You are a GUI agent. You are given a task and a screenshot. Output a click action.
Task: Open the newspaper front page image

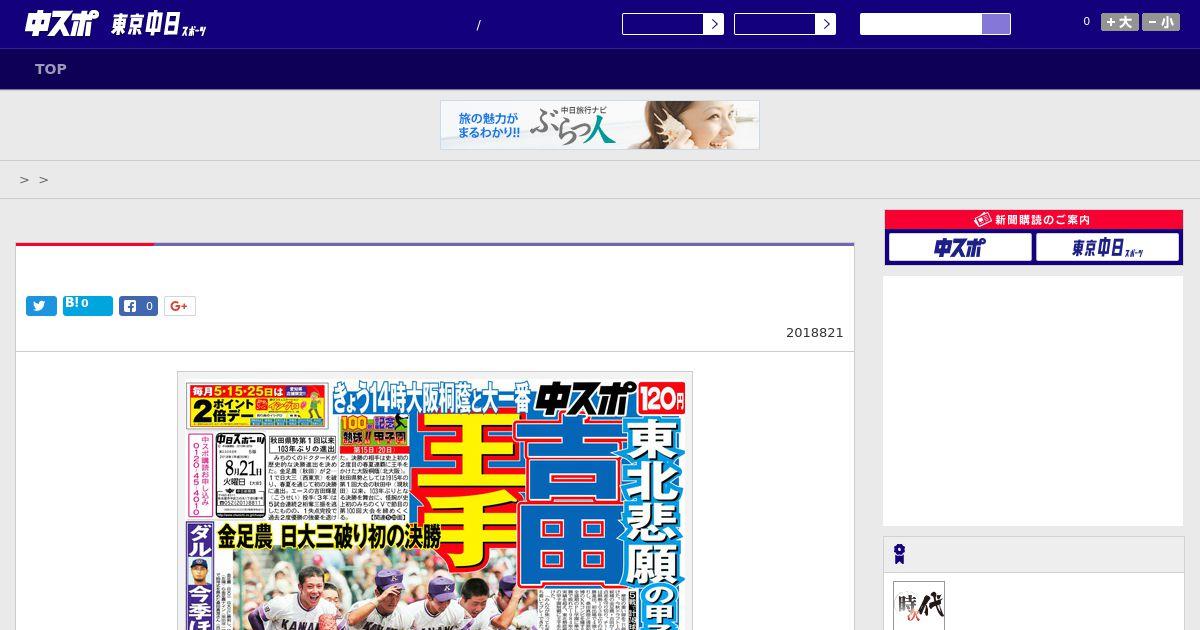435,501
